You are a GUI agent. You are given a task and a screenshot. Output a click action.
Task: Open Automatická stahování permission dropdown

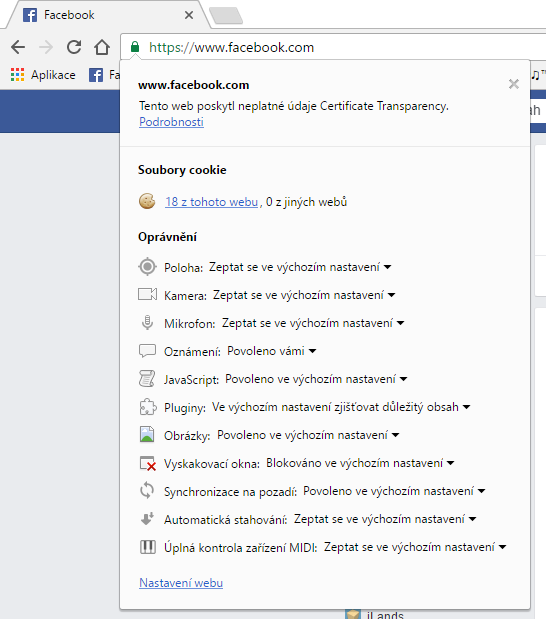pyautogui.click(x=385, y=519)
